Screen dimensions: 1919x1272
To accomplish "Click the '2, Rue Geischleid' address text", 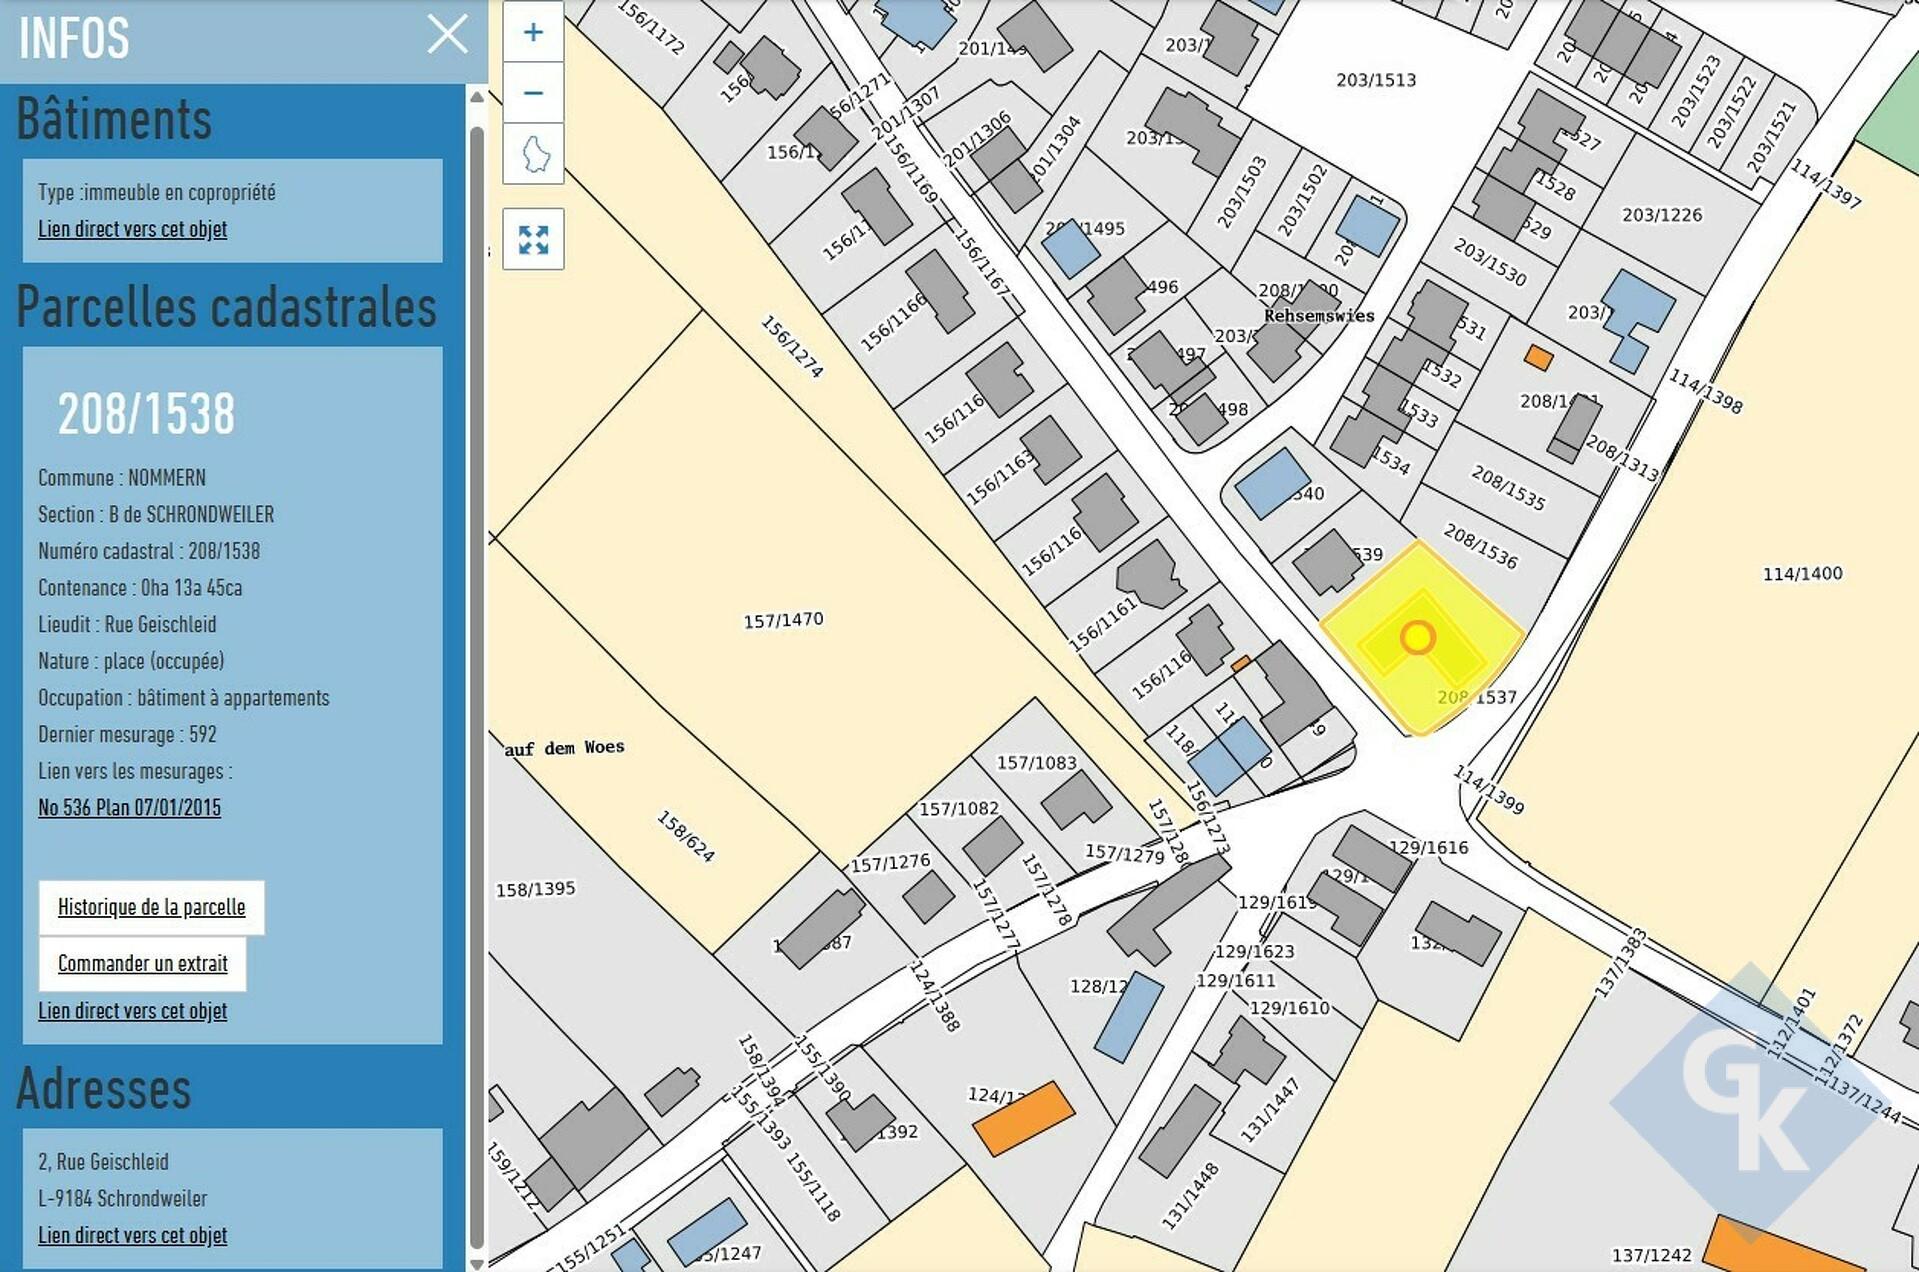I will tap(103, 1162).
